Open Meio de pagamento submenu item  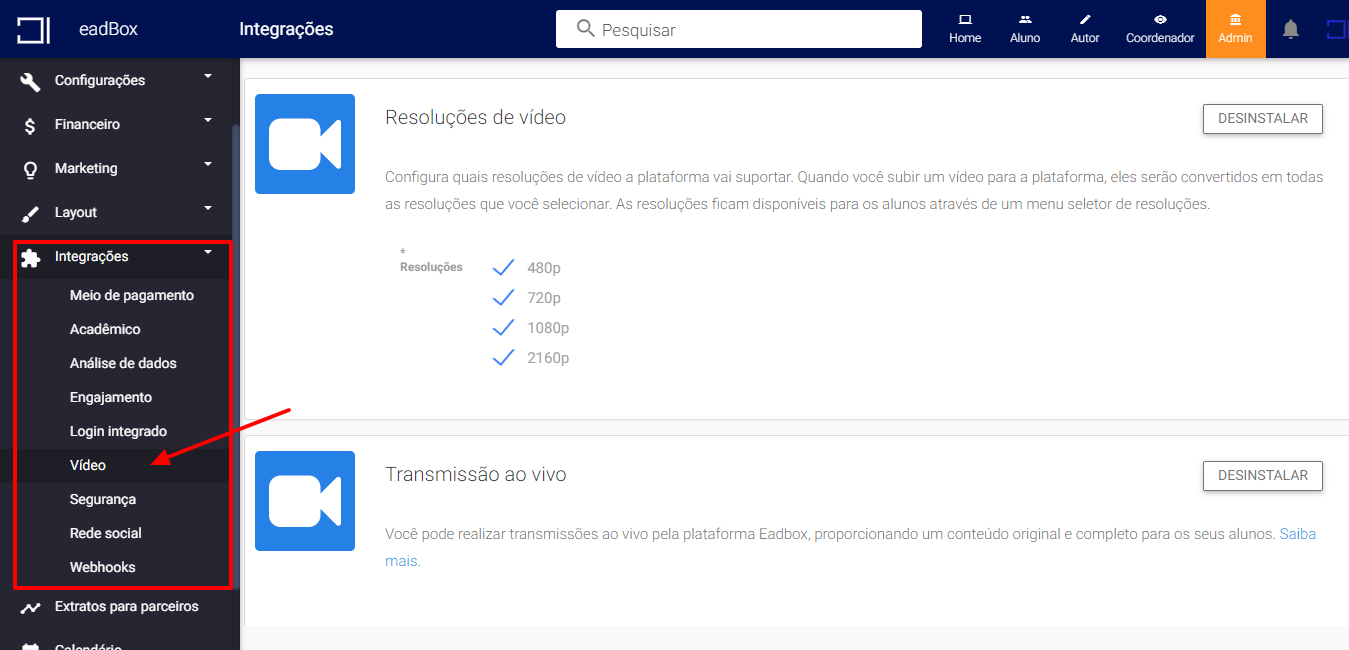click(132, 295)
